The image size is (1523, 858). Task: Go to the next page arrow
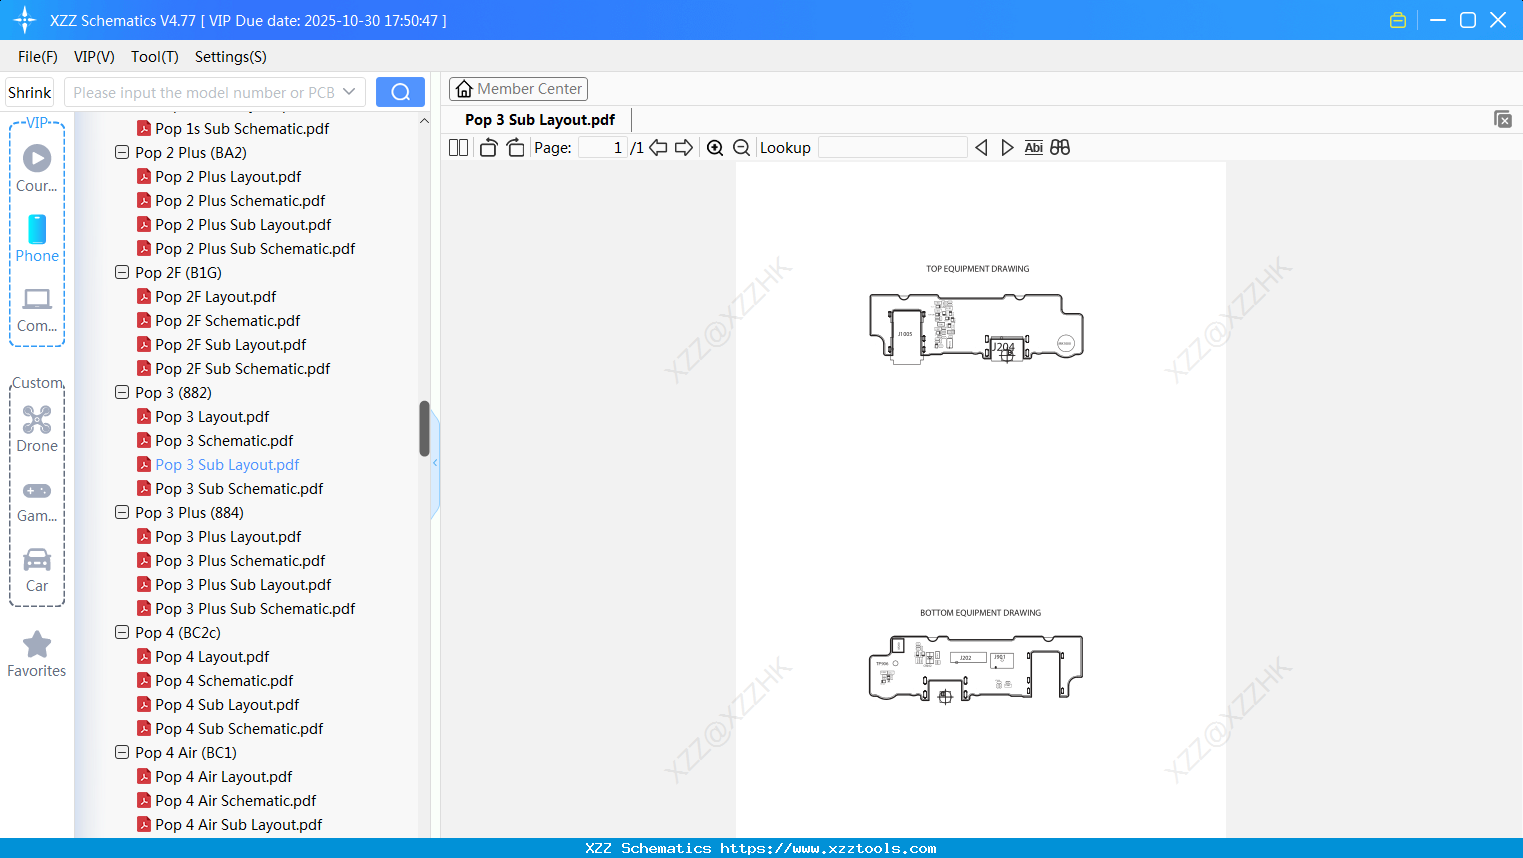pos(684,147)
